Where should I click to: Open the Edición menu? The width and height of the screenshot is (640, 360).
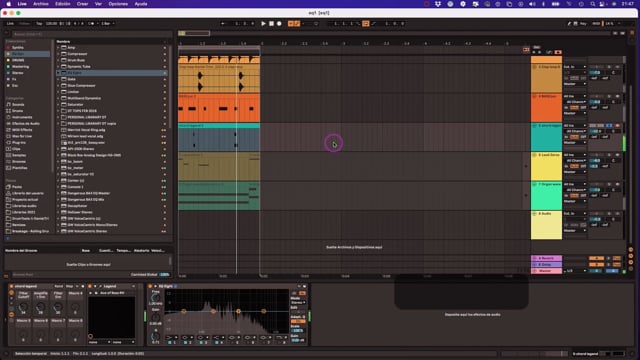62,4
